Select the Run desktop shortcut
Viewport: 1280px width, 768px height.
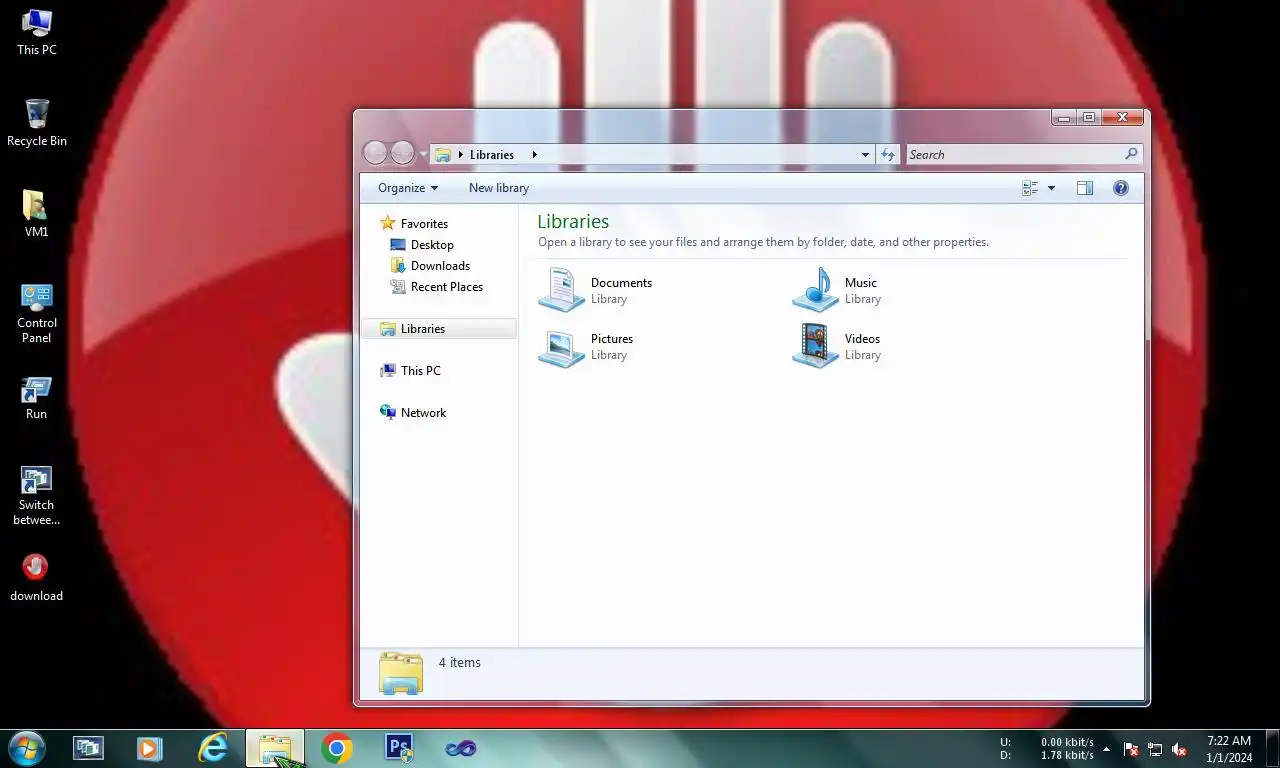(37, 397)
